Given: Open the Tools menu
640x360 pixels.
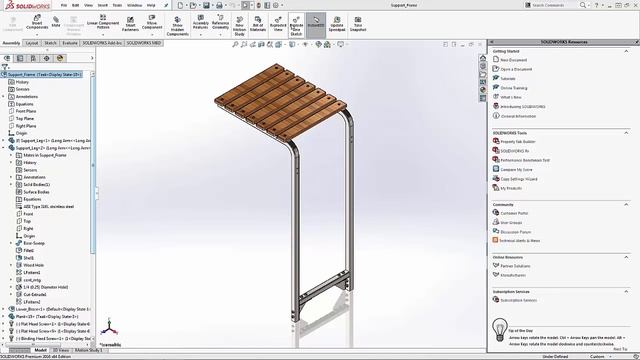Looking at the screenshot, I should (117, 5).
